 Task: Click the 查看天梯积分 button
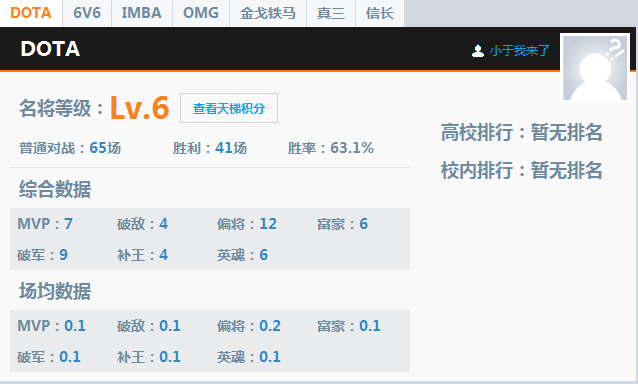(x=229, y=108)
